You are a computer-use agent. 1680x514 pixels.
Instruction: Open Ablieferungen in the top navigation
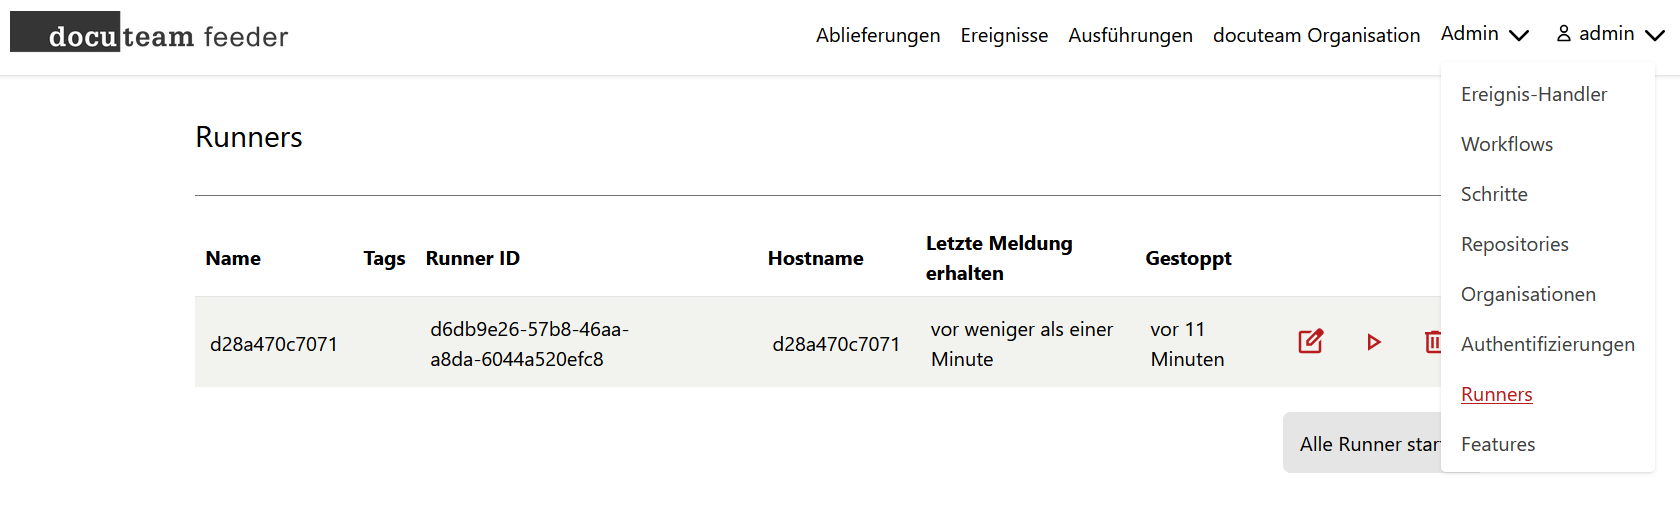[x=877, y=36]
